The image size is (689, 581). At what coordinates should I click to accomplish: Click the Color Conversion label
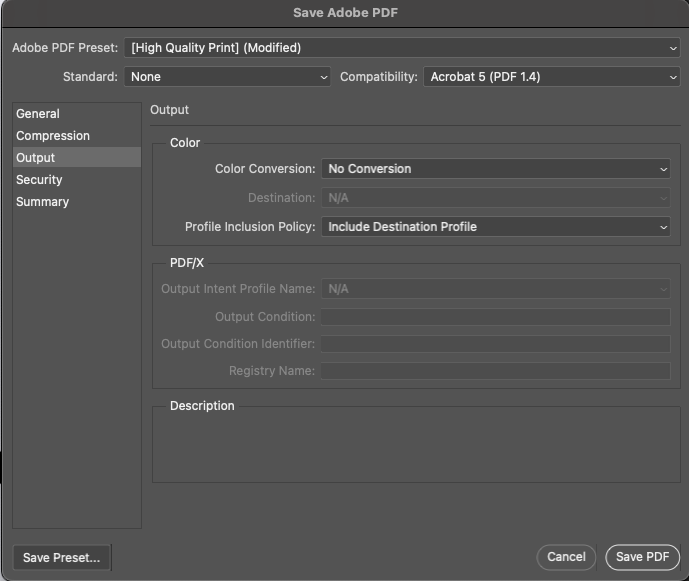(265, 169)
